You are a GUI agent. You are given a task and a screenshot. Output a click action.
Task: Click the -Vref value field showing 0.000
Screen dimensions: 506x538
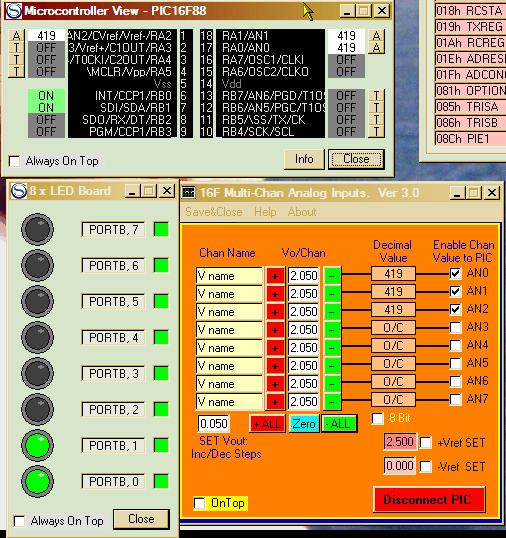pyautogui.click(x=400, y=466)
